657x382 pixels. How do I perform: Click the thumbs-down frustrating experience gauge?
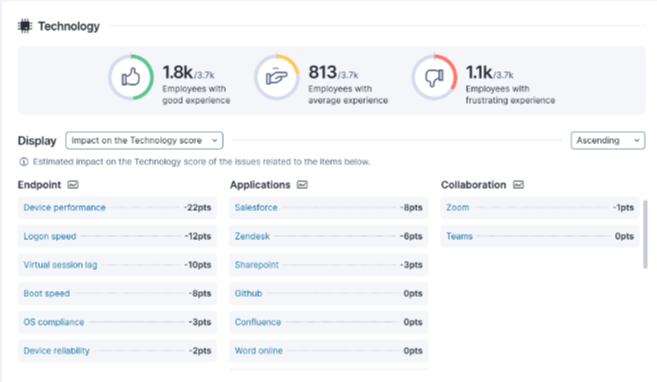pyautogui.click(x=434, y=77)
